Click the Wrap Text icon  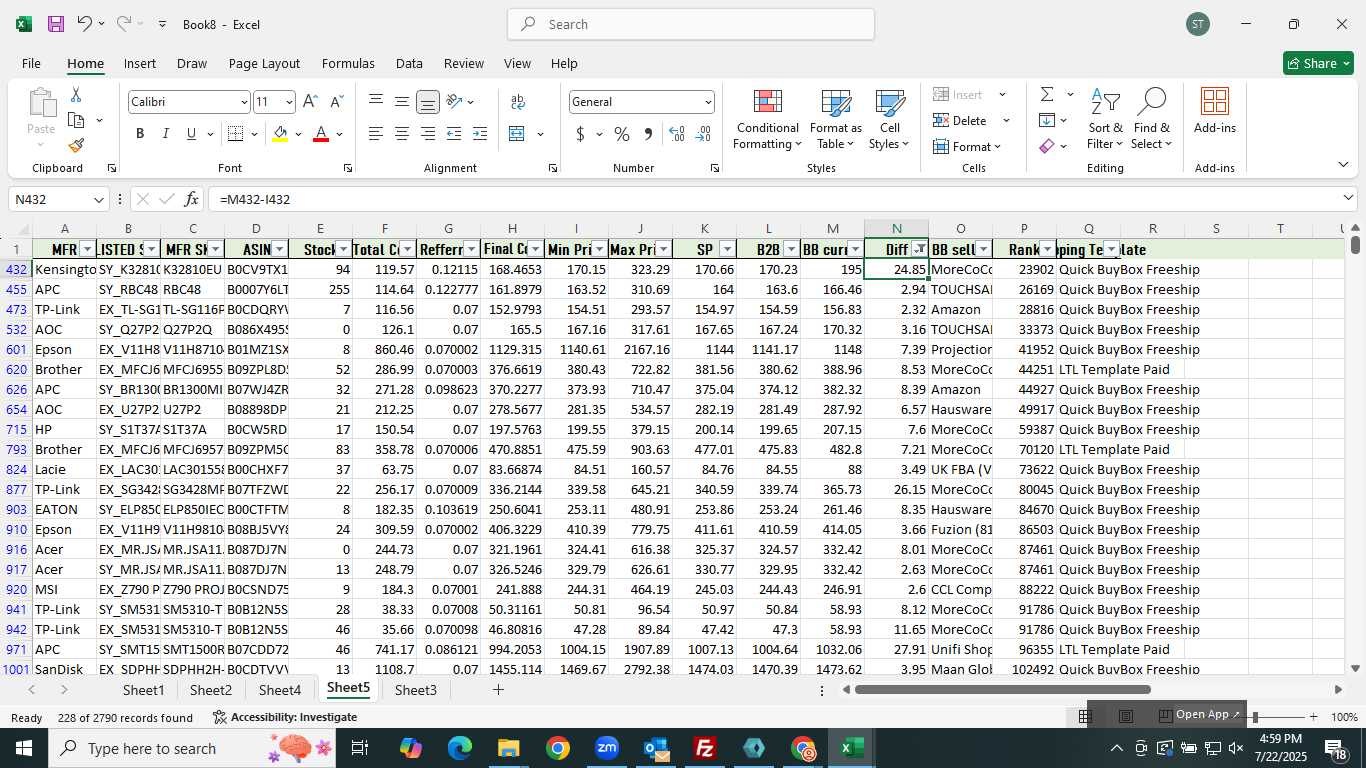518,102
